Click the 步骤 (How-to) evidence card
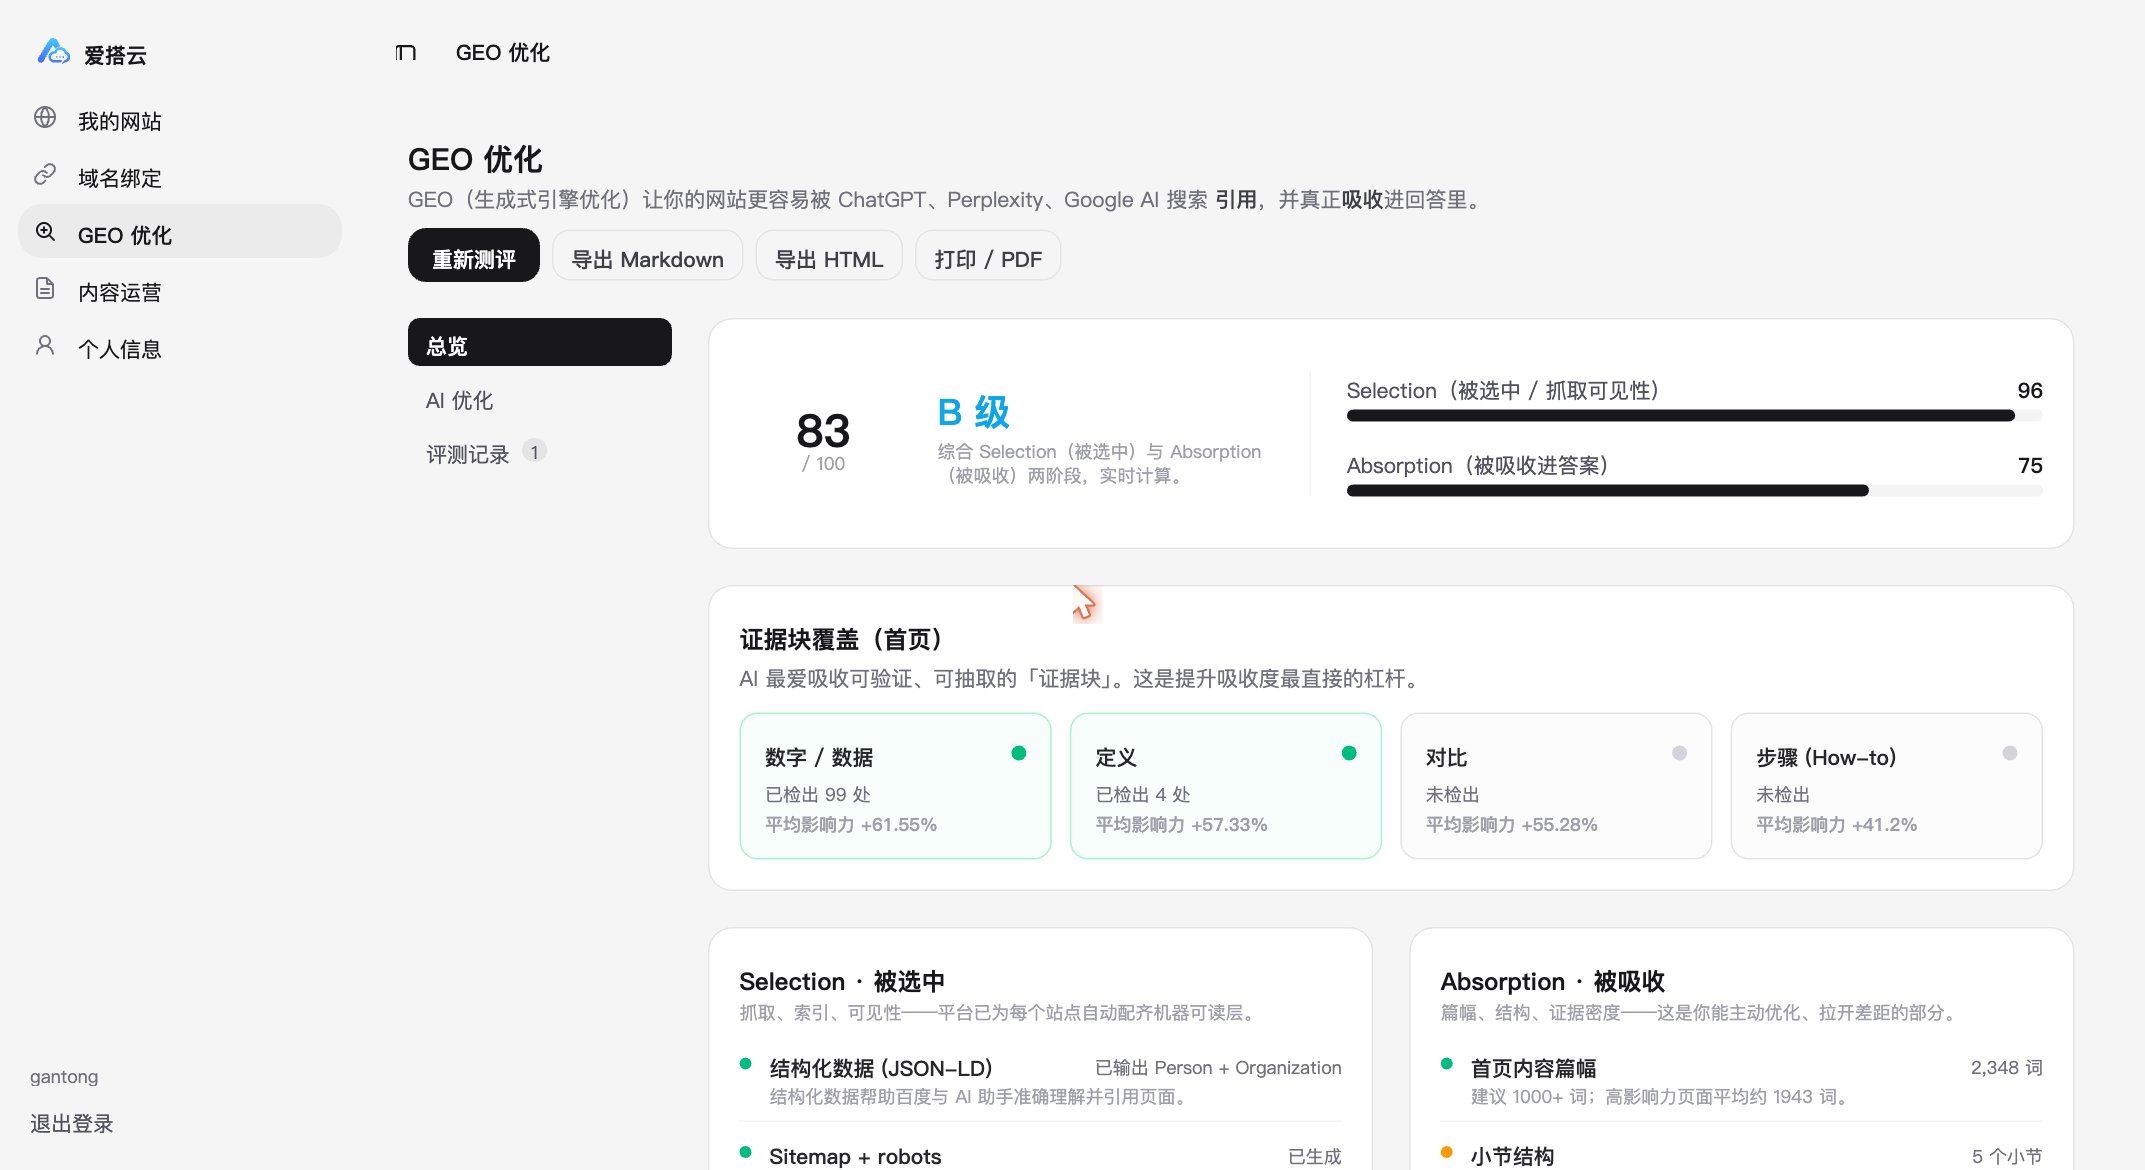Image resolution: width=2145 pixels, height=1170 pixels. (1886, 786)
